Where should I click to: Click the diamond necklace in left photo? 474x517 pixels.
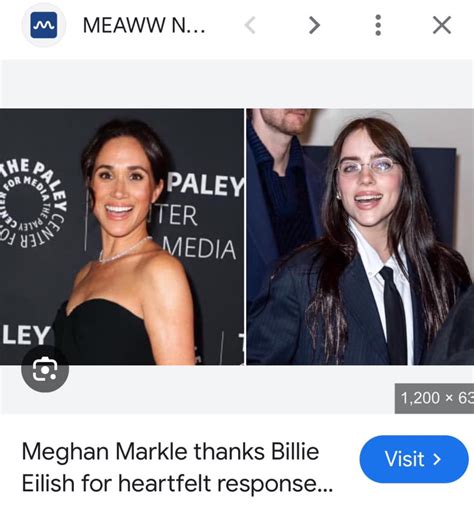click(124, 250)
